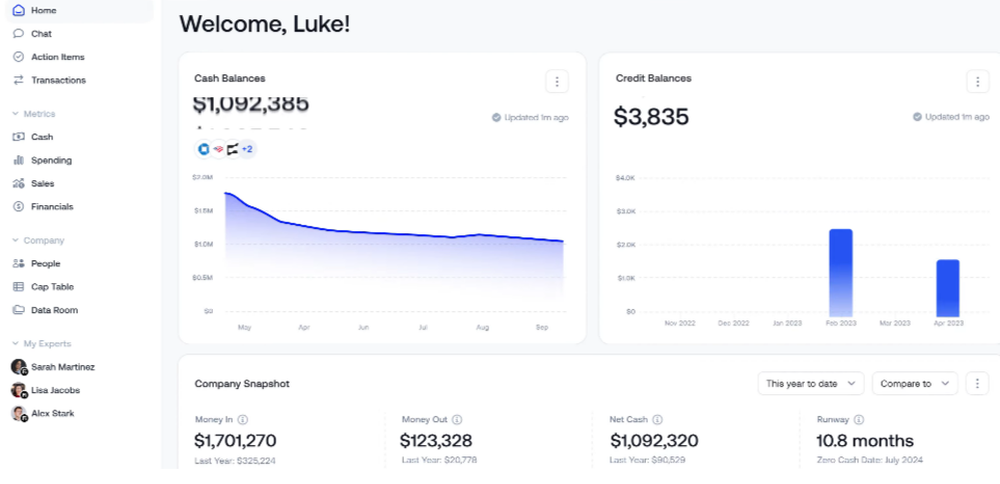
Task: Click the Runway info icon
Action: coord(859,420)
